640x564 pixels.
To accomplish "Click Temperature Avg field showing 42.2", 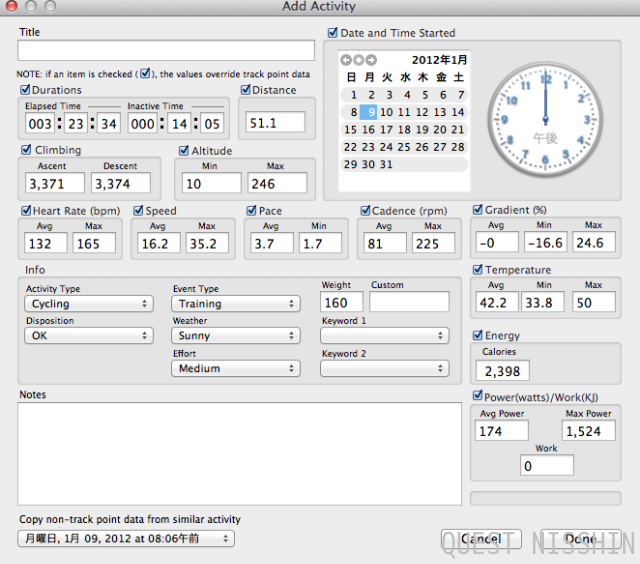I will click(497, 302).
